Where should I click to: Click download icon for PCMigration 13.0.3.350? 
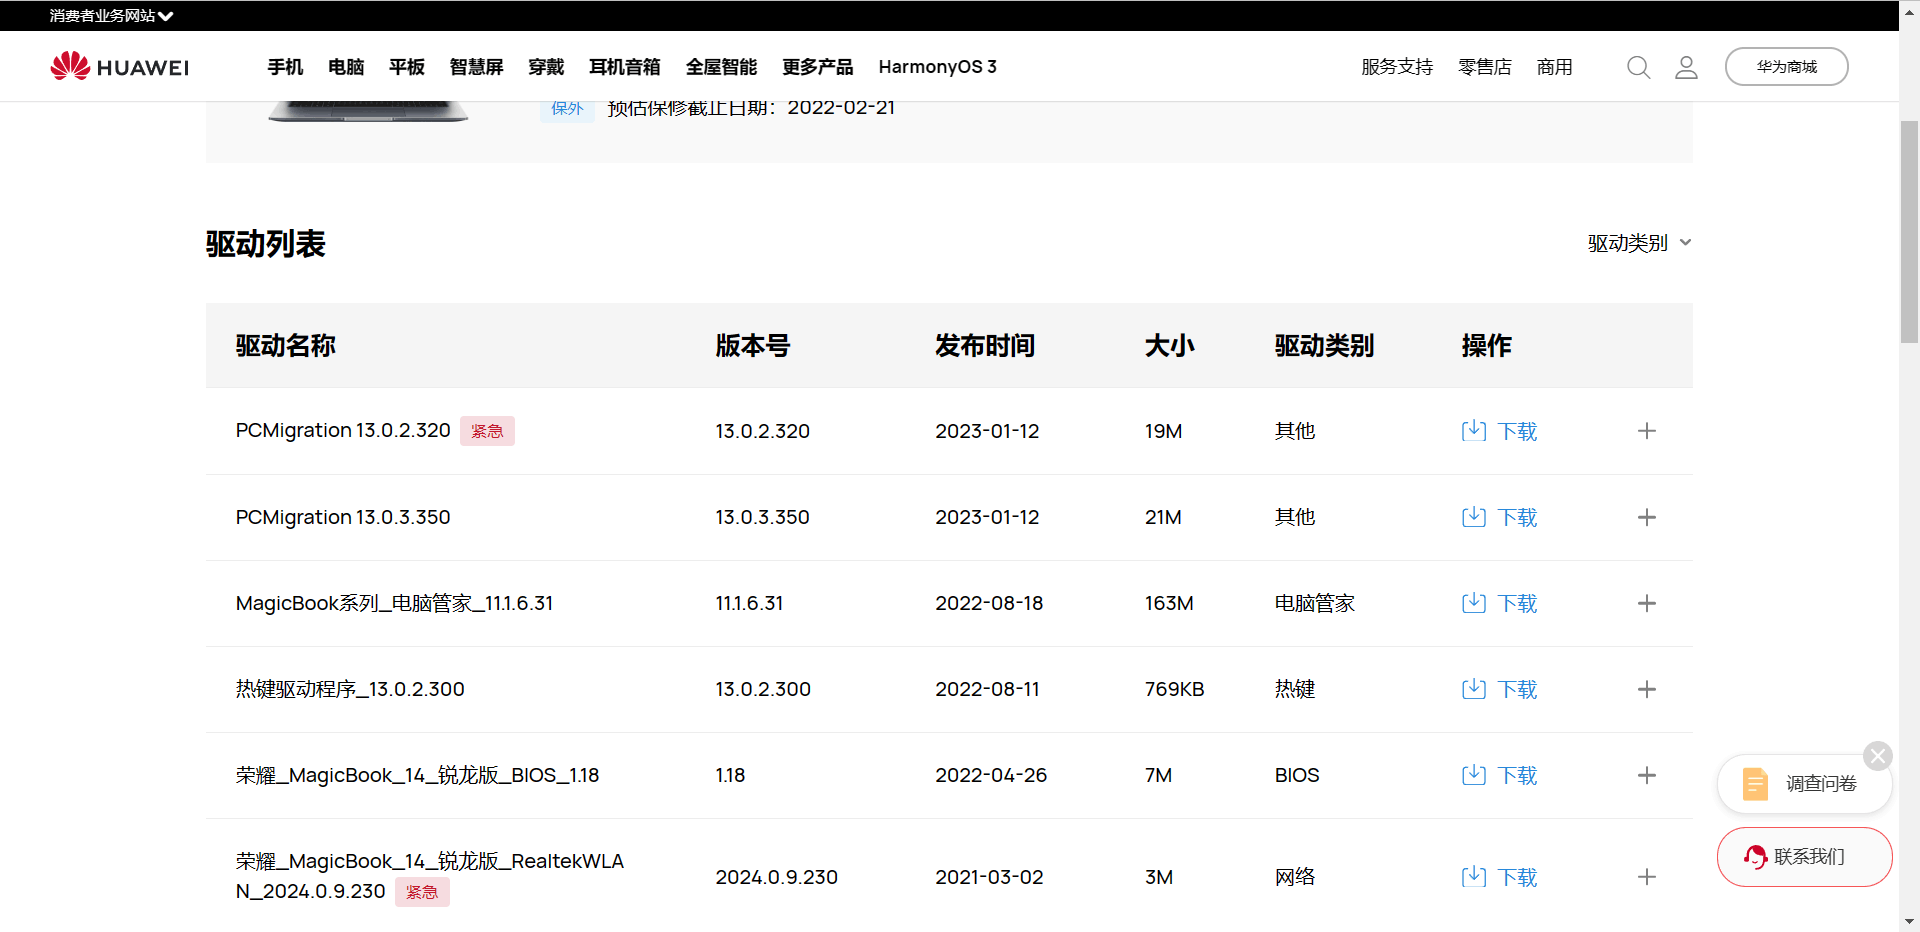pyautogui.click(x=1474, y=517)
